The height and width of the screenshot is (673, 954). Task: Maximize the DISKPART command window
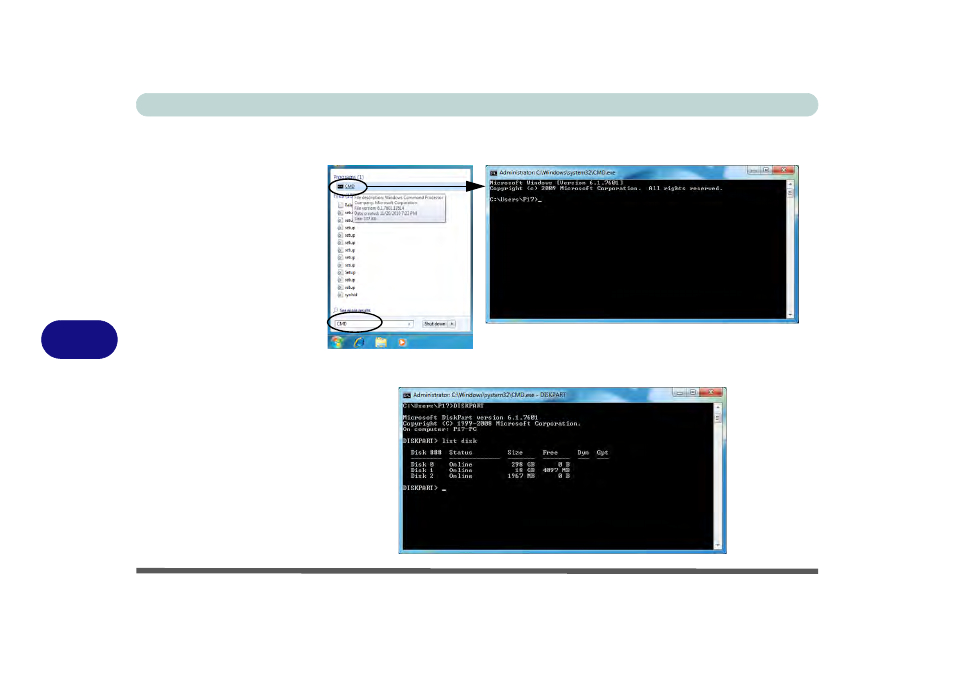pyautogui.click(x=693, y=392)
